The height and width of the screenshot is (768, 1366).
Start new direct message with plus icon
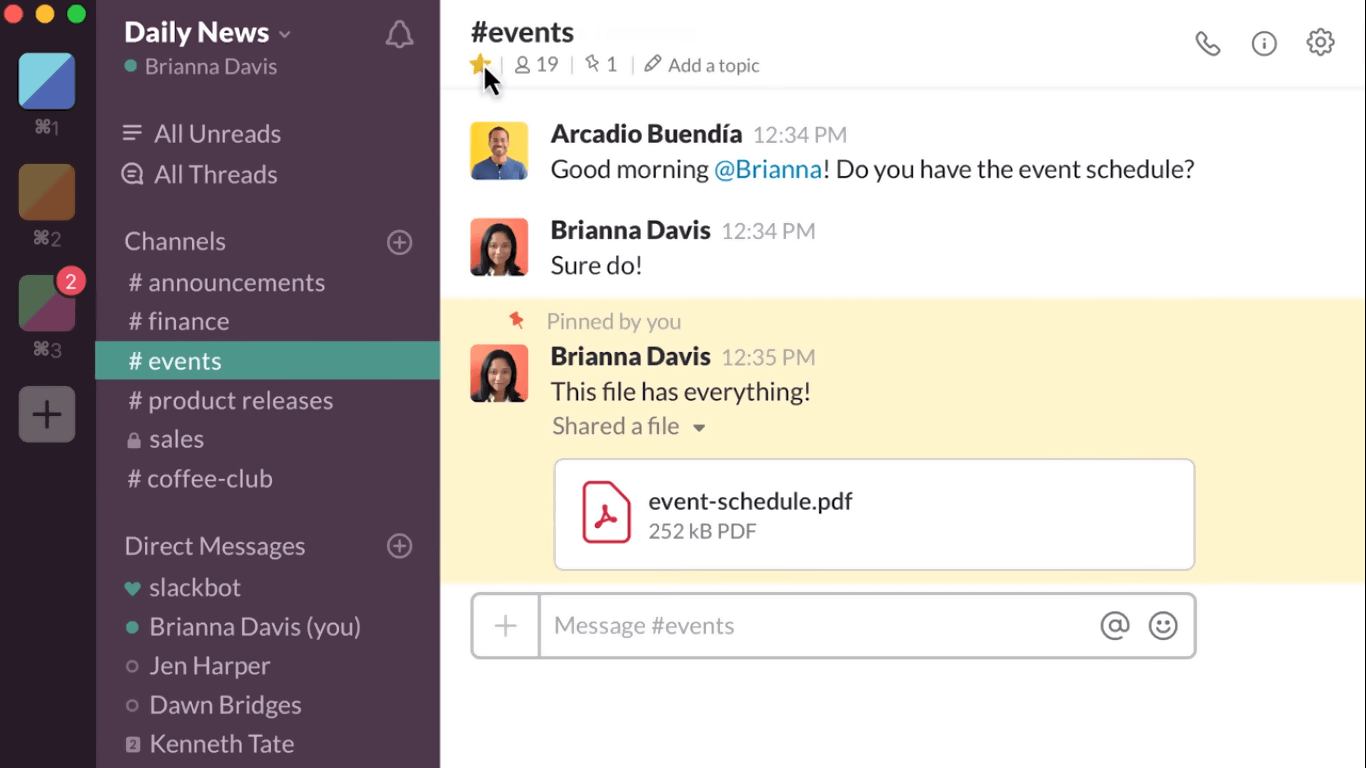[400, 546]
